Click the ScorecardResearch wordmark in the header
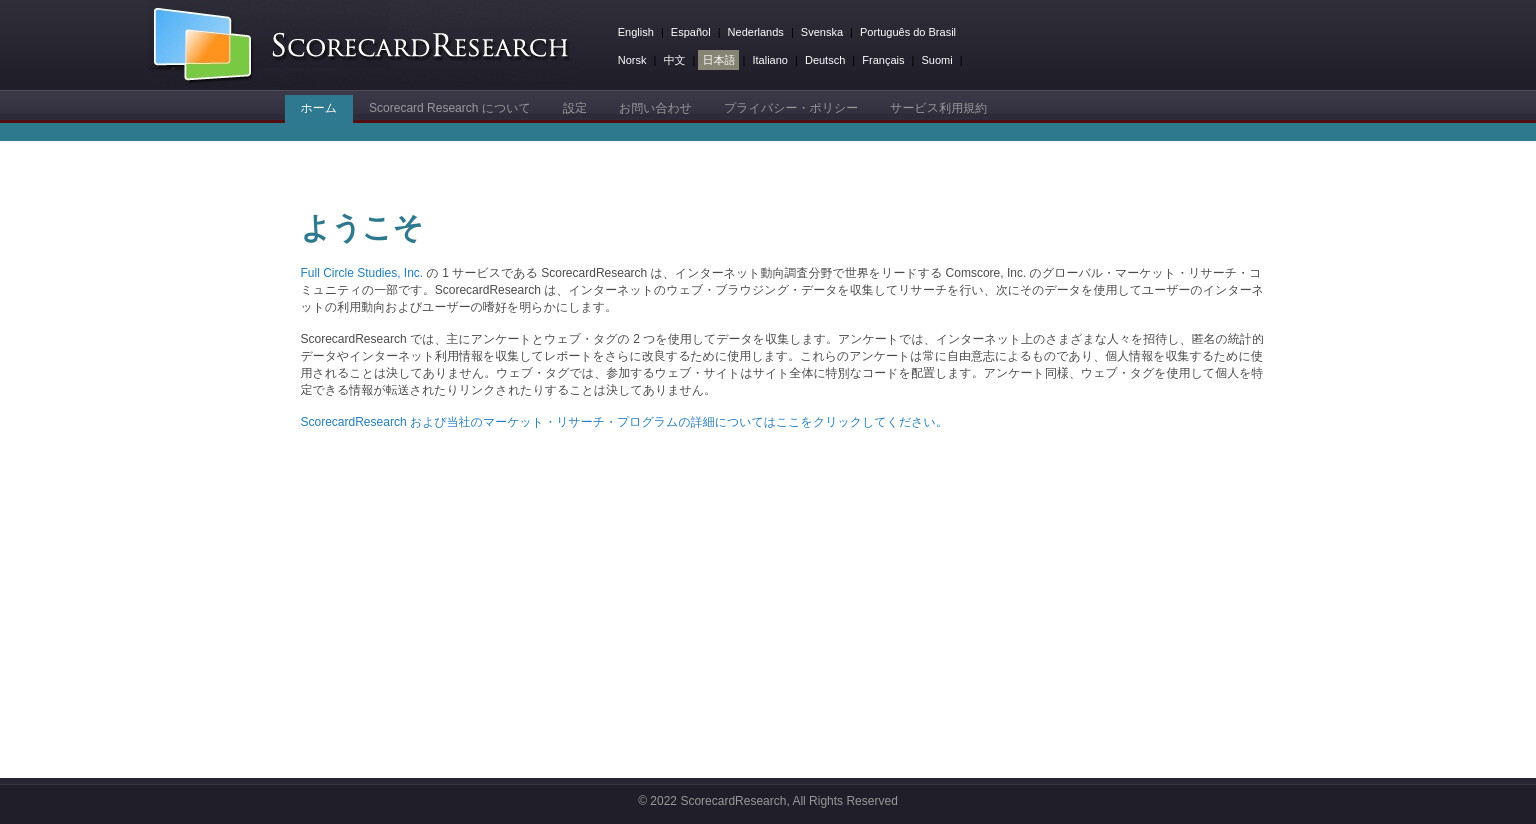This screenshot has width=1536, height=824. [420, 46]
